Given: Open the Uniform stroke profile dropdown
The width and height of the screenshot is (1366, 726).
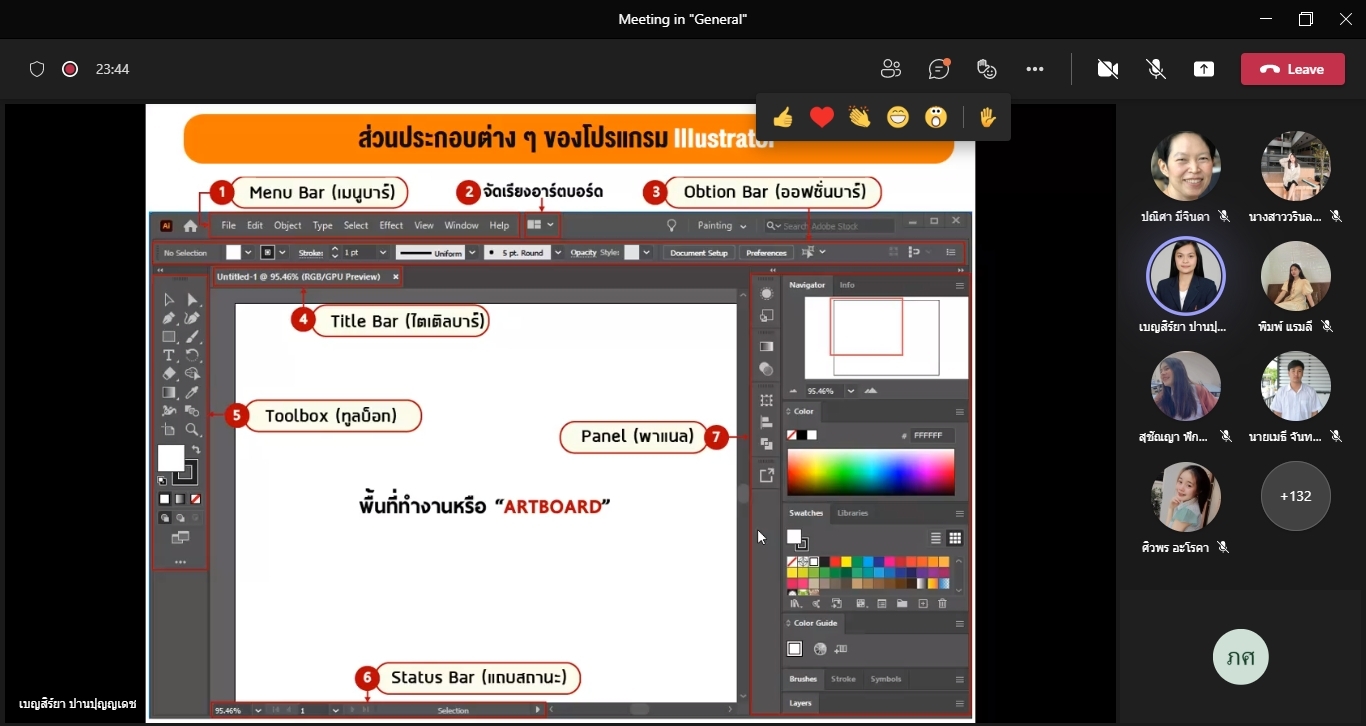Looking at the screenshot, I should pyautogui.click(x=472, y=253).
